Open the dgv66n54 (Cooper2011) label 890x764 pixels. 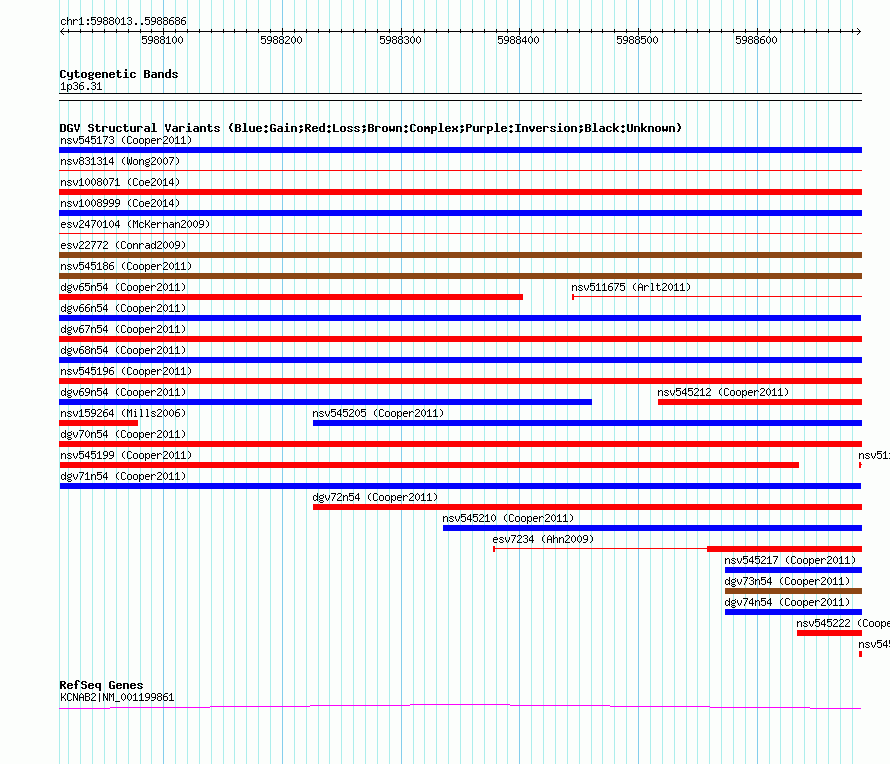[123, 308]
